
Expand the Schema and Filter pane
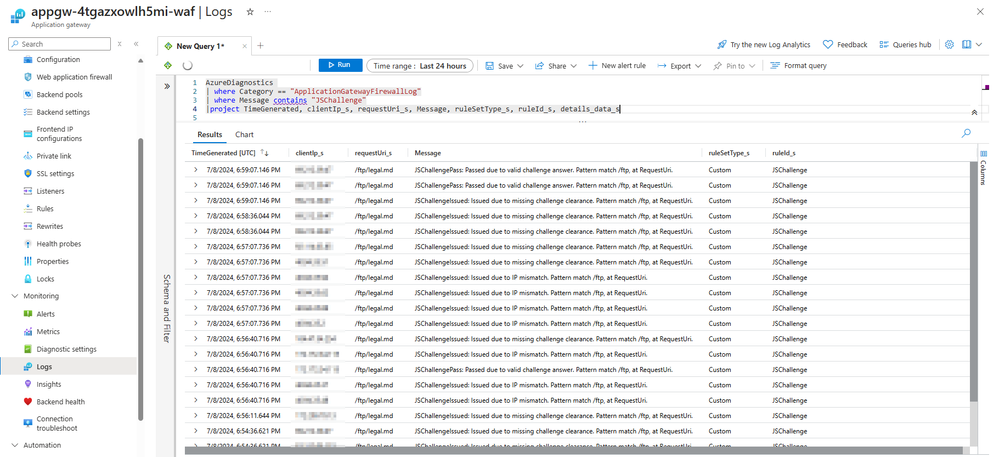pyautogui.click(x=167, y=86)
